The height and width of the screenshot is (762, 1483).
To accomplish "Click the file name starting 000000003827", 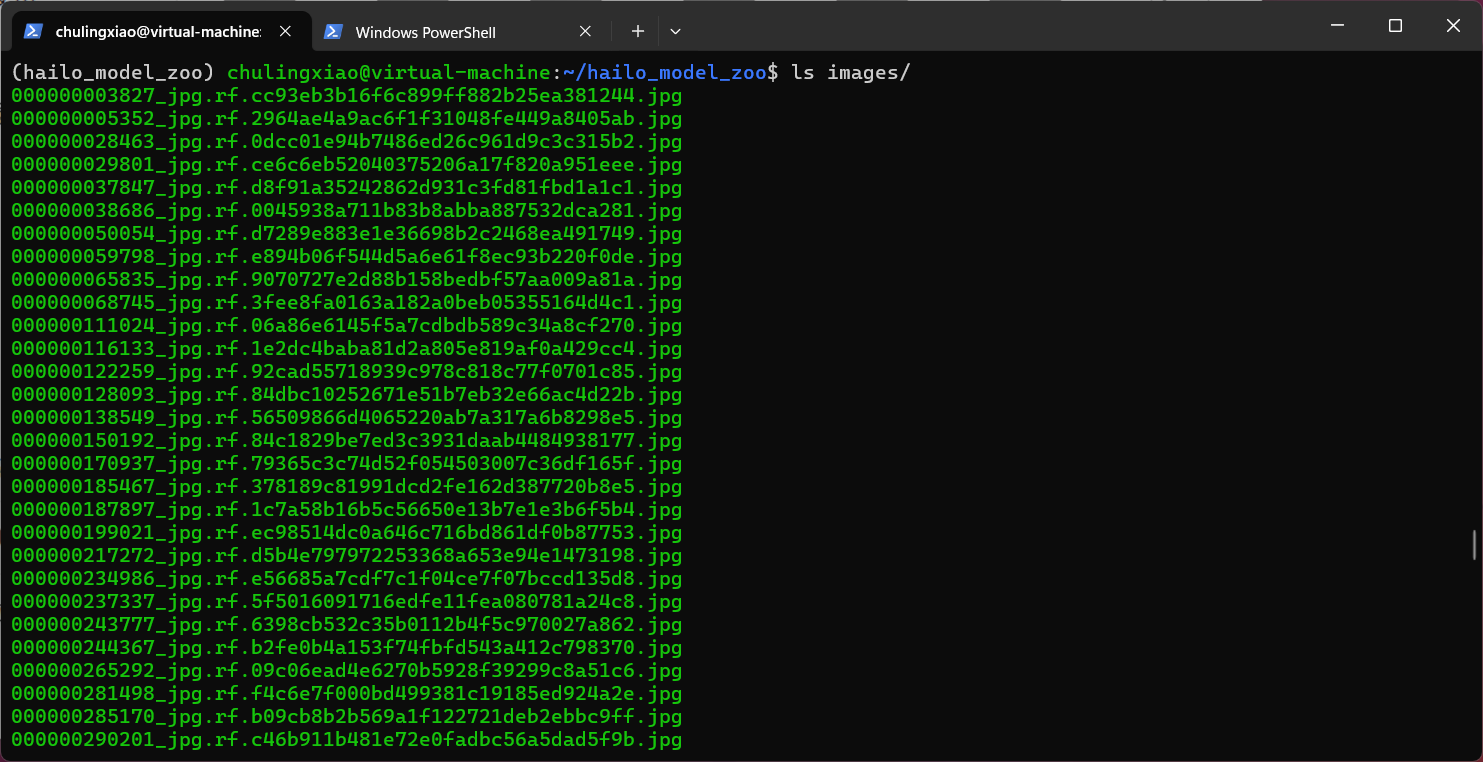I will [347, 96].
